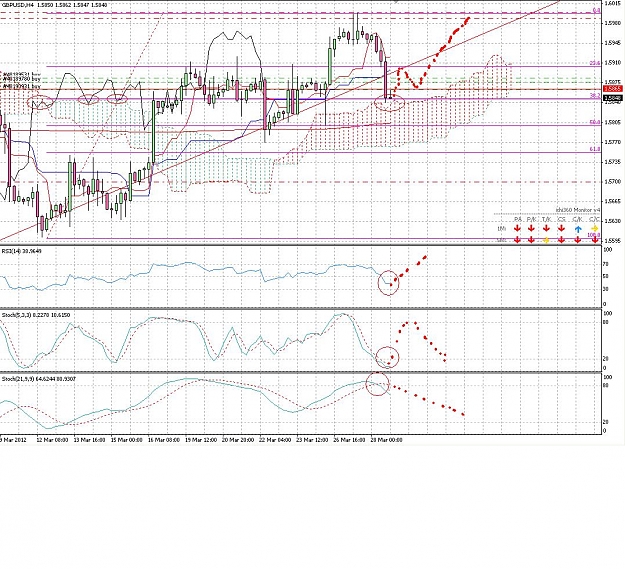Click the 100.0 Fibonacci level label

(x=594, y=235)
